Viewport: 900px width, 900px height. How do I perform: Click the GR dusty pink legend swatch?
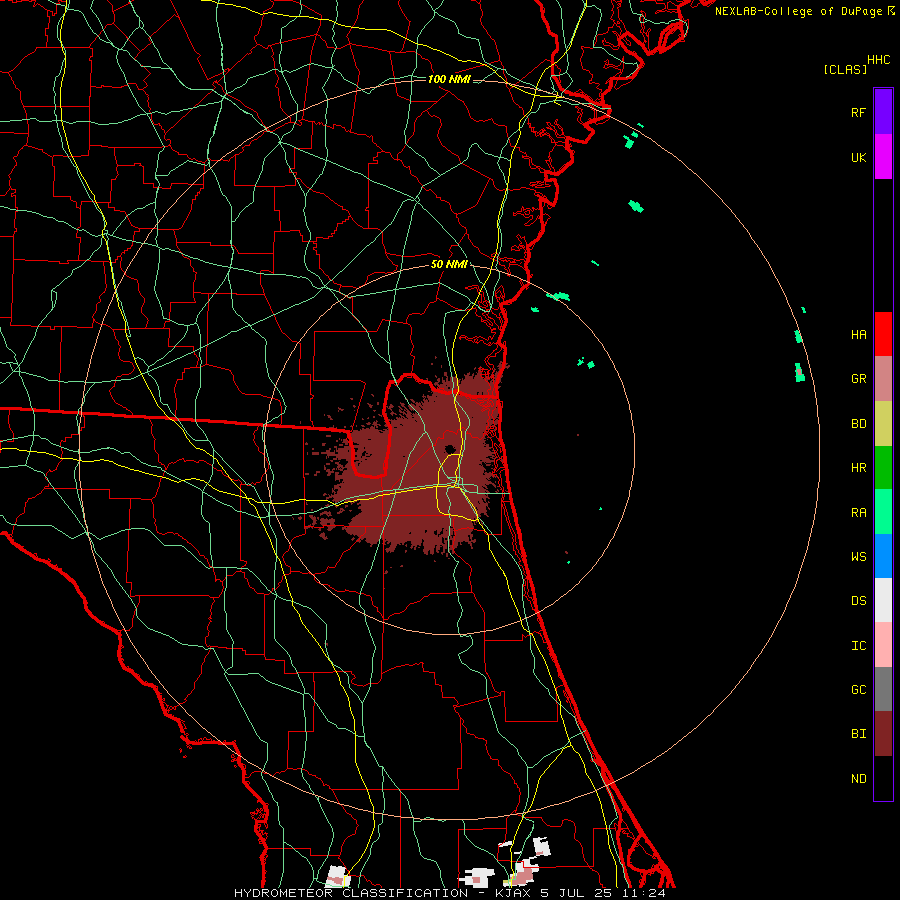[883, 379]
